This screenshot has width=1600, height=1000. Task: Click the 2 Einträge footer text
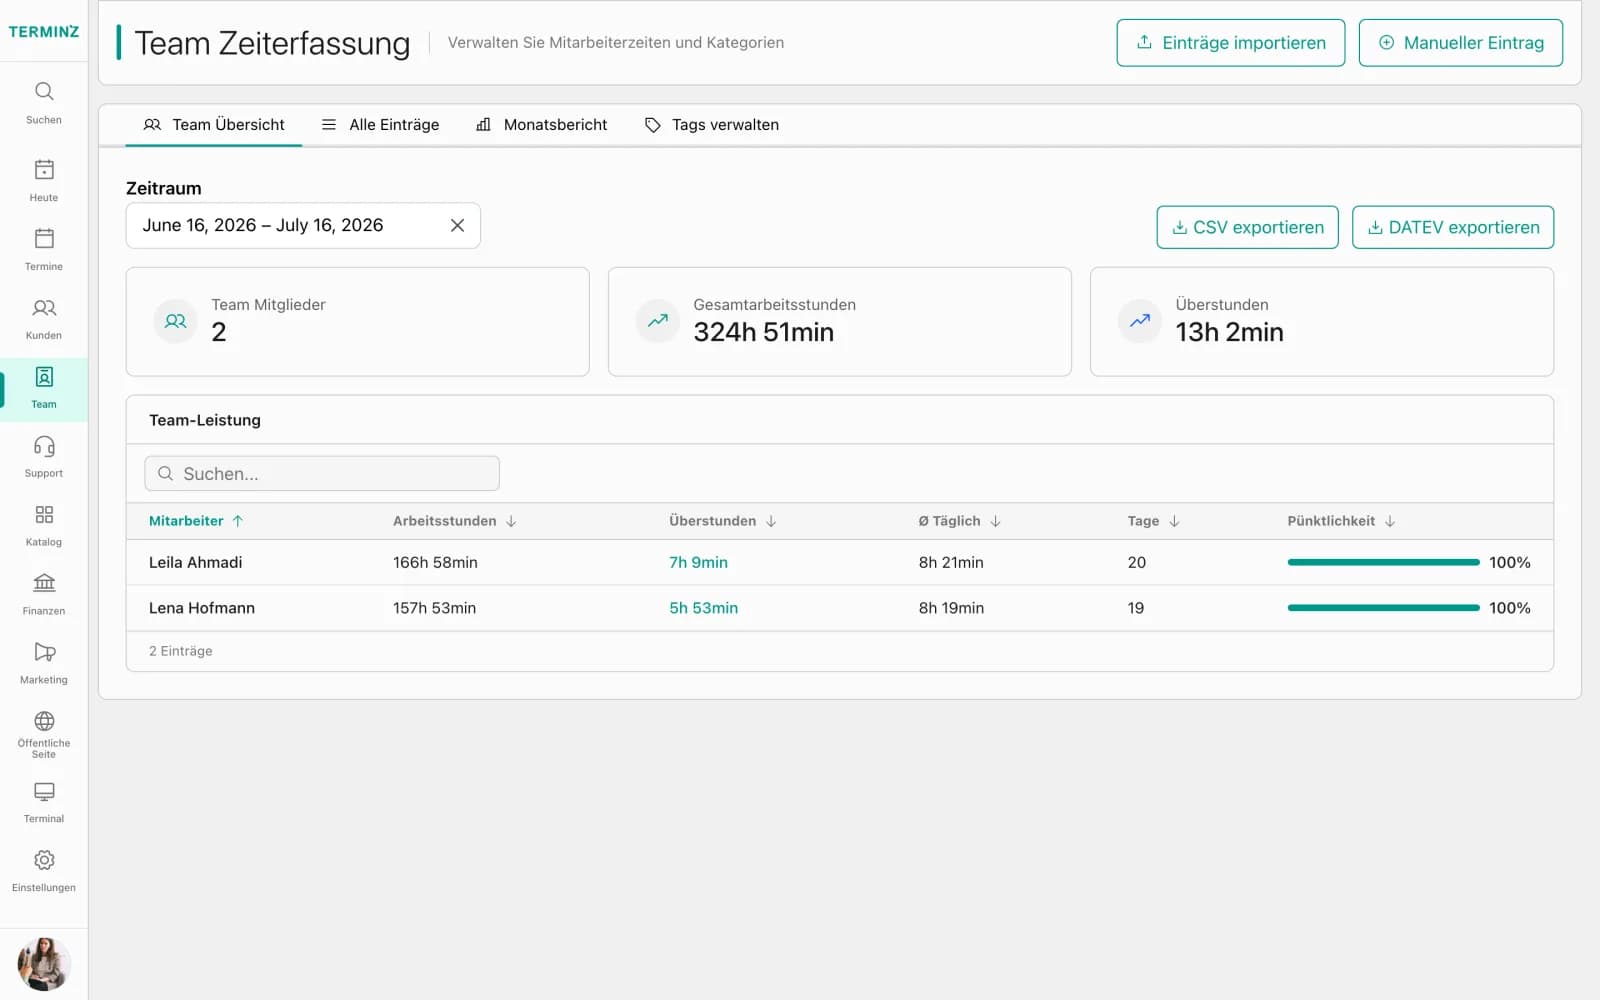(181, 651)
